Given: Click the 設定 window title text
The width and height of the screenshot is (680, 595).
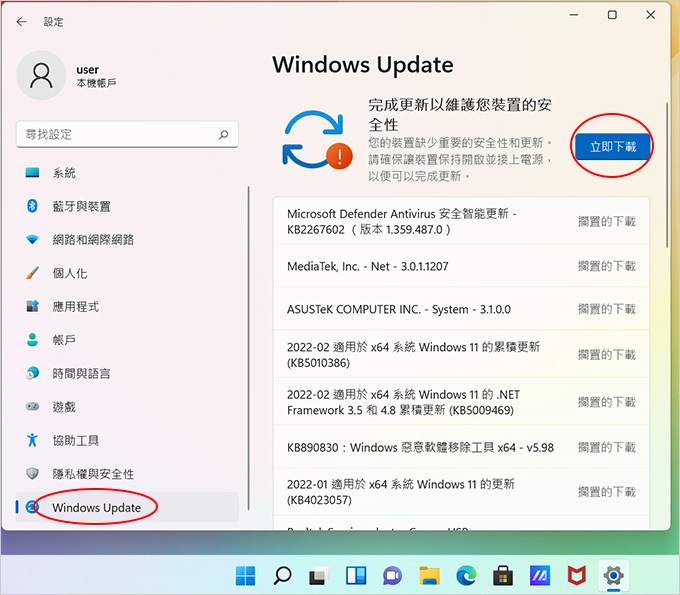Looking at the screenshot, I should click(53, 22).
